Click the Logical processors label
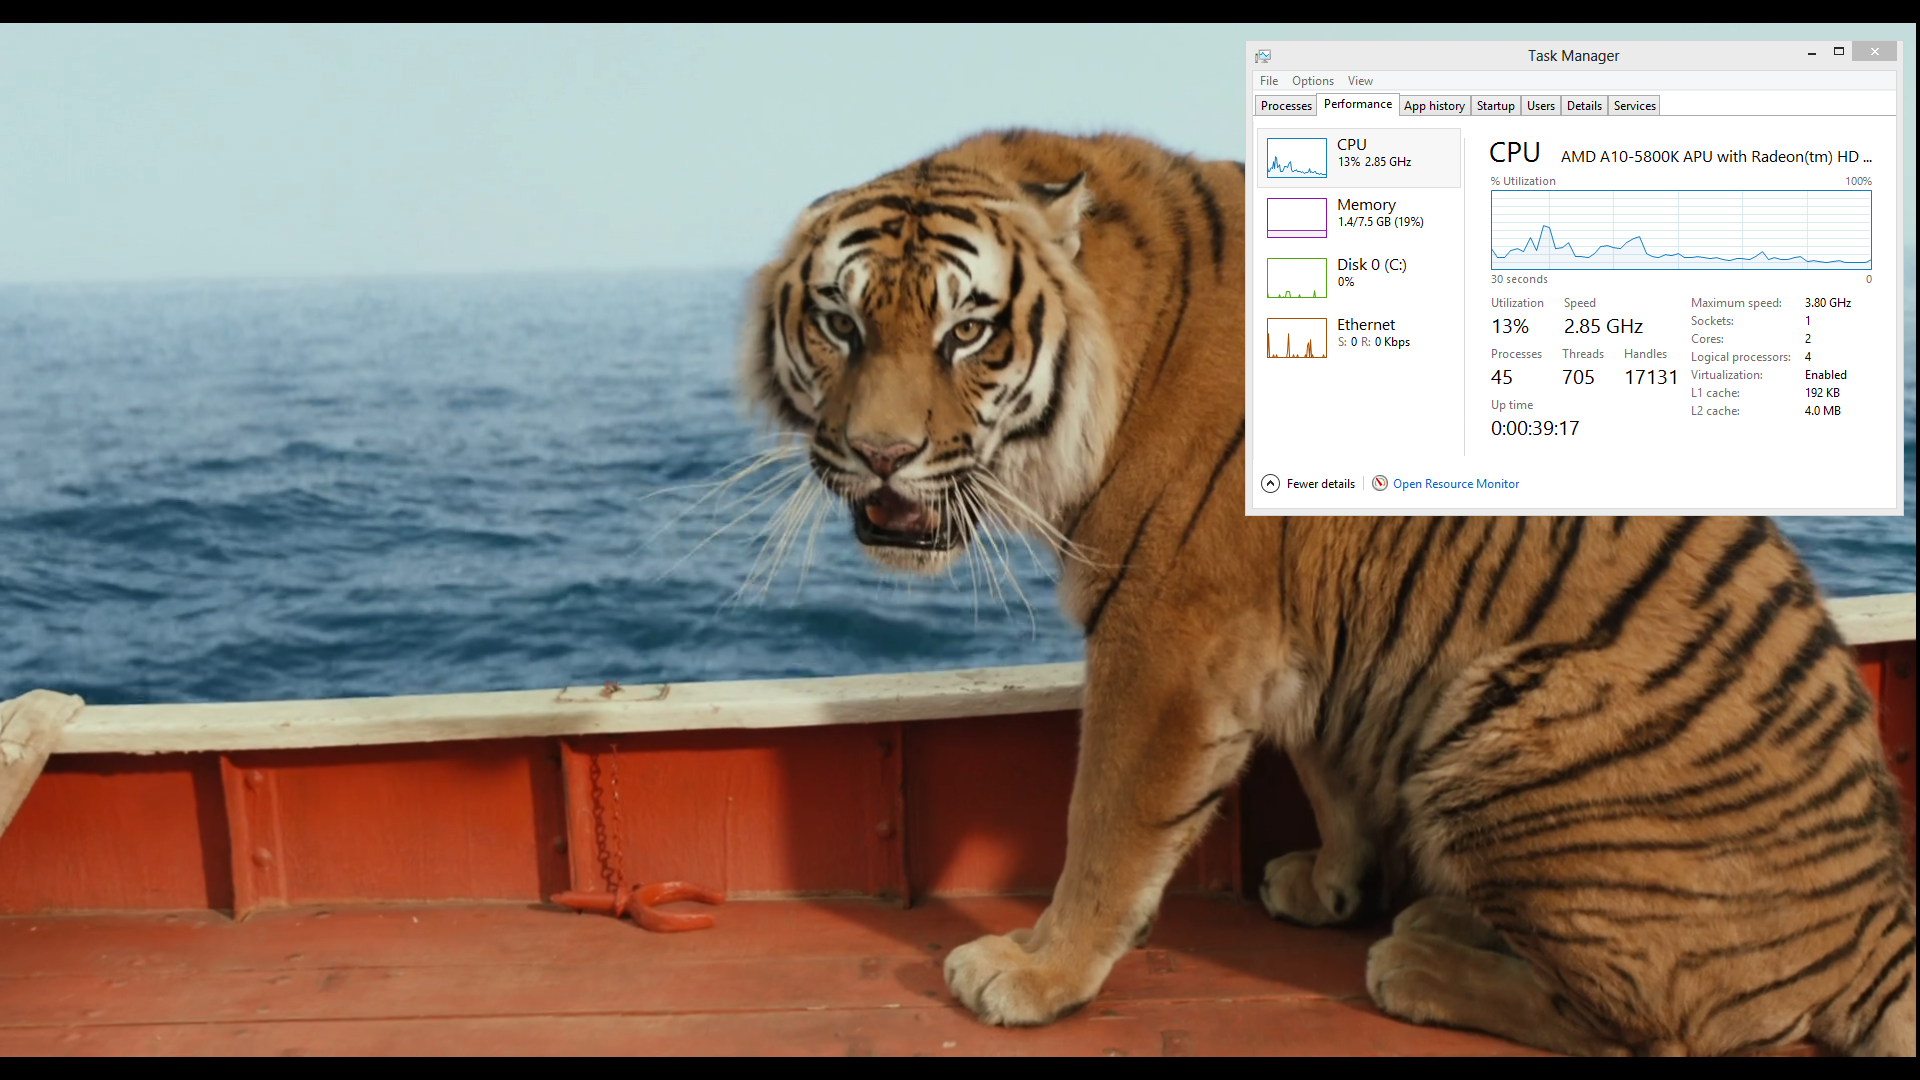 (x=1741, y=357)
